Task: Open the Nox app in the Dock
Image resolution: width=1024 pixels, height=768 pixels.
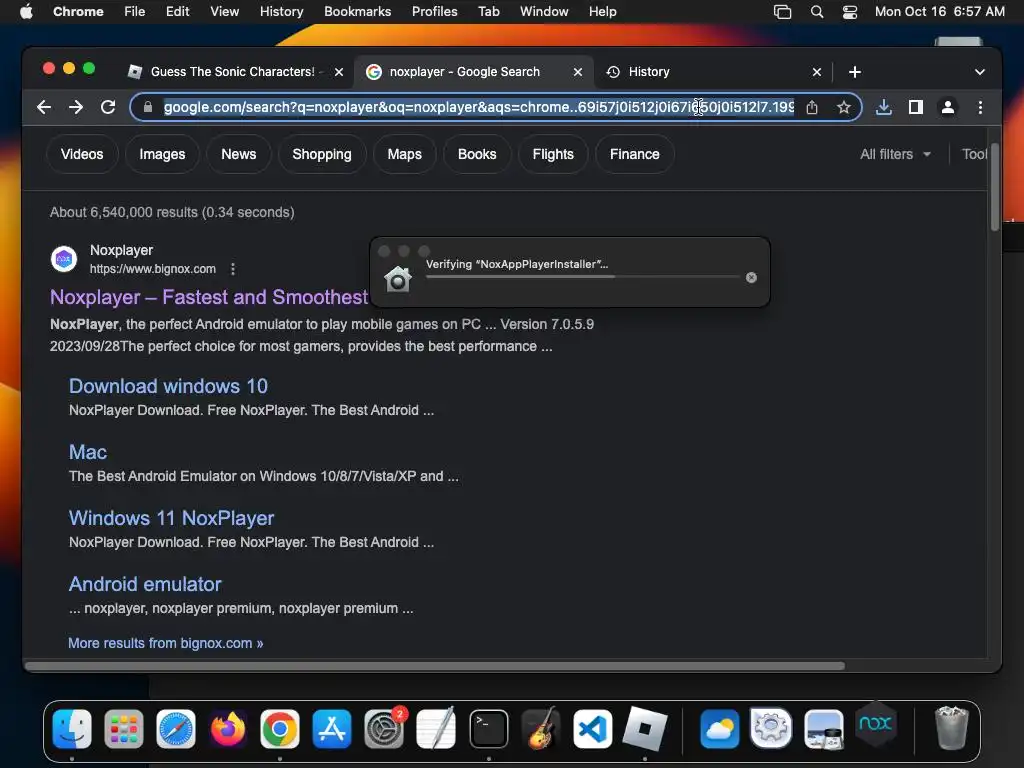Action: tap(875, 724)
